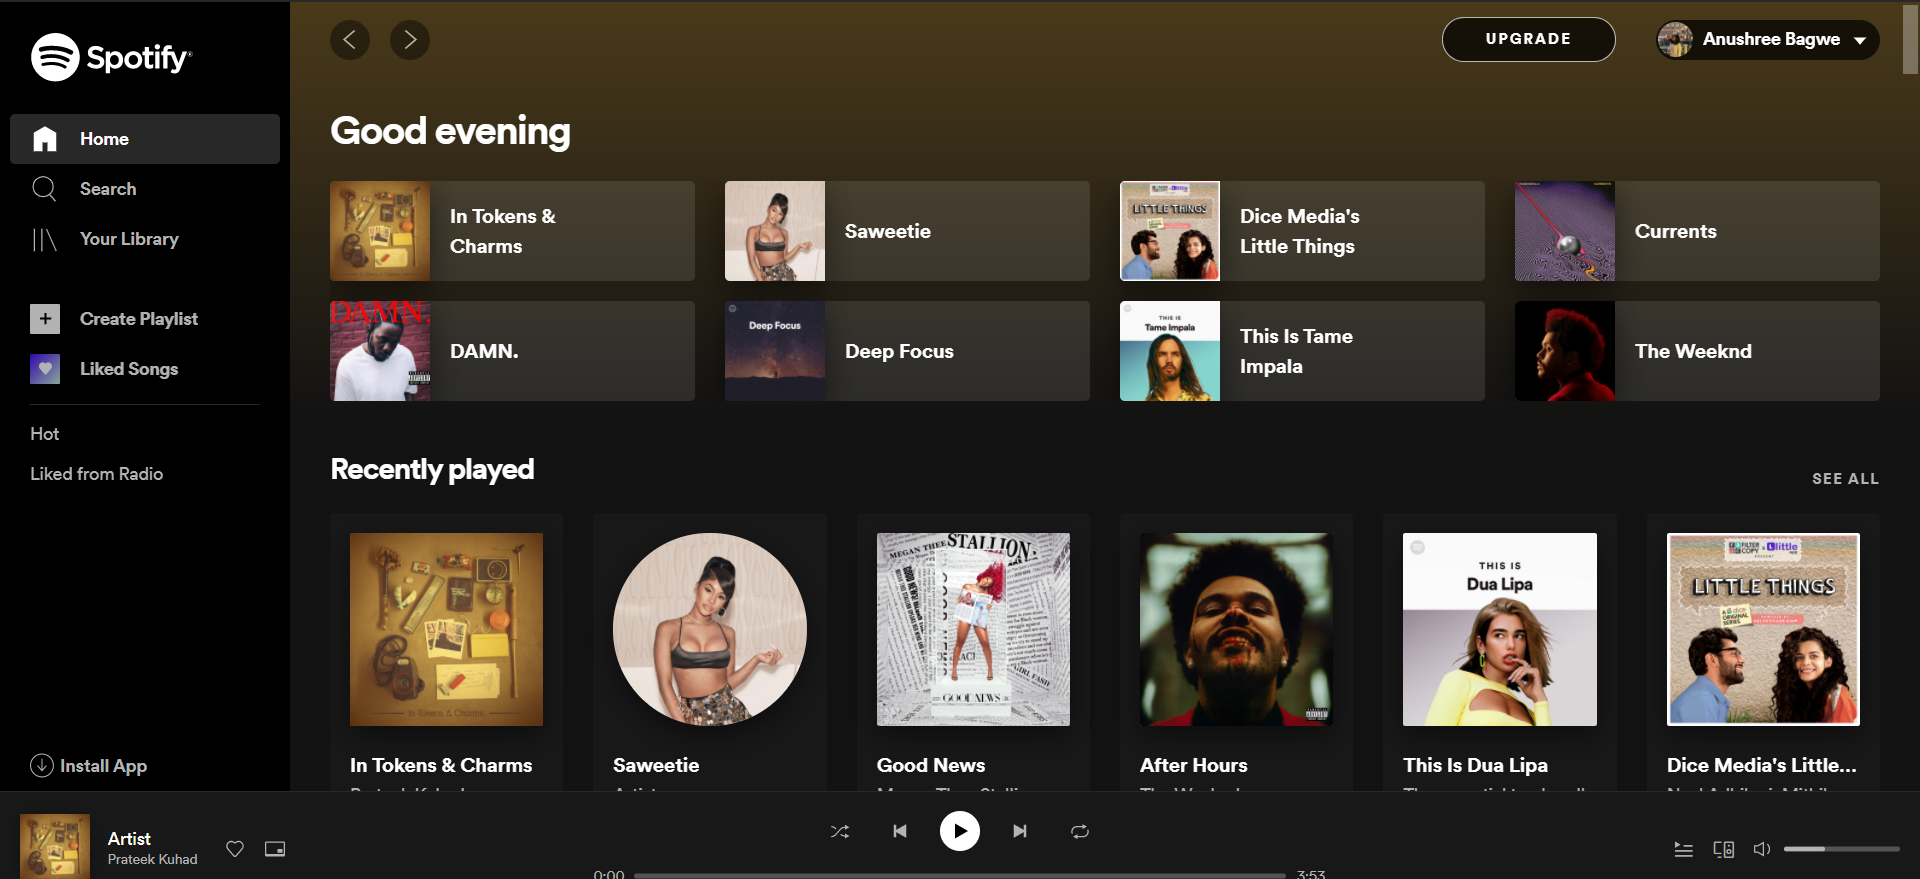The height and width of the screenshot is (879, 1920).
Task: Open In Tokens & Charms album cover
Action: pyautogui.click(x=446, y=629)
